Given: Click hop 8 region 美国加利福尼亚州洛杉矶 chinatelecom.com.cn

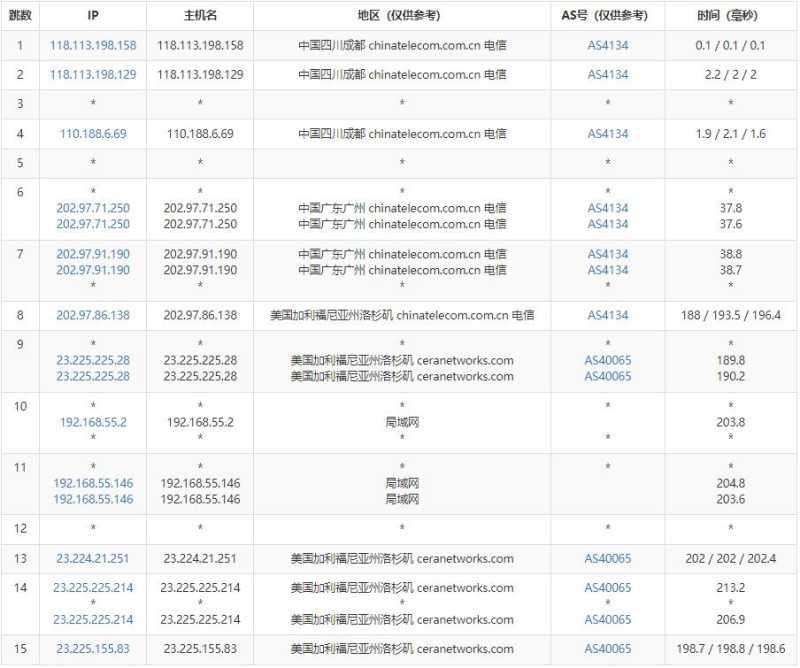Looking at the screenshot, I should pyautogui.click(x=389, y=315).
